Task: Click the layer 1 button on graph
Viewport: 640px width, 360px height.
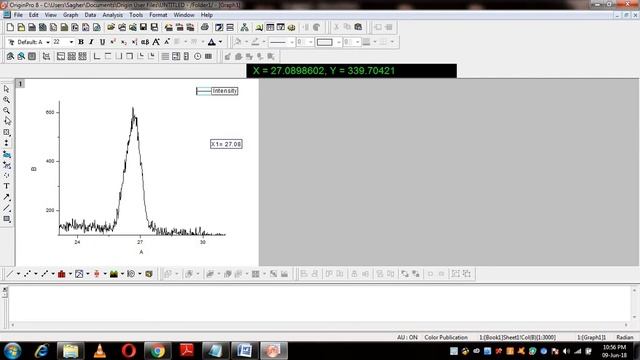Action: (20, 84)
